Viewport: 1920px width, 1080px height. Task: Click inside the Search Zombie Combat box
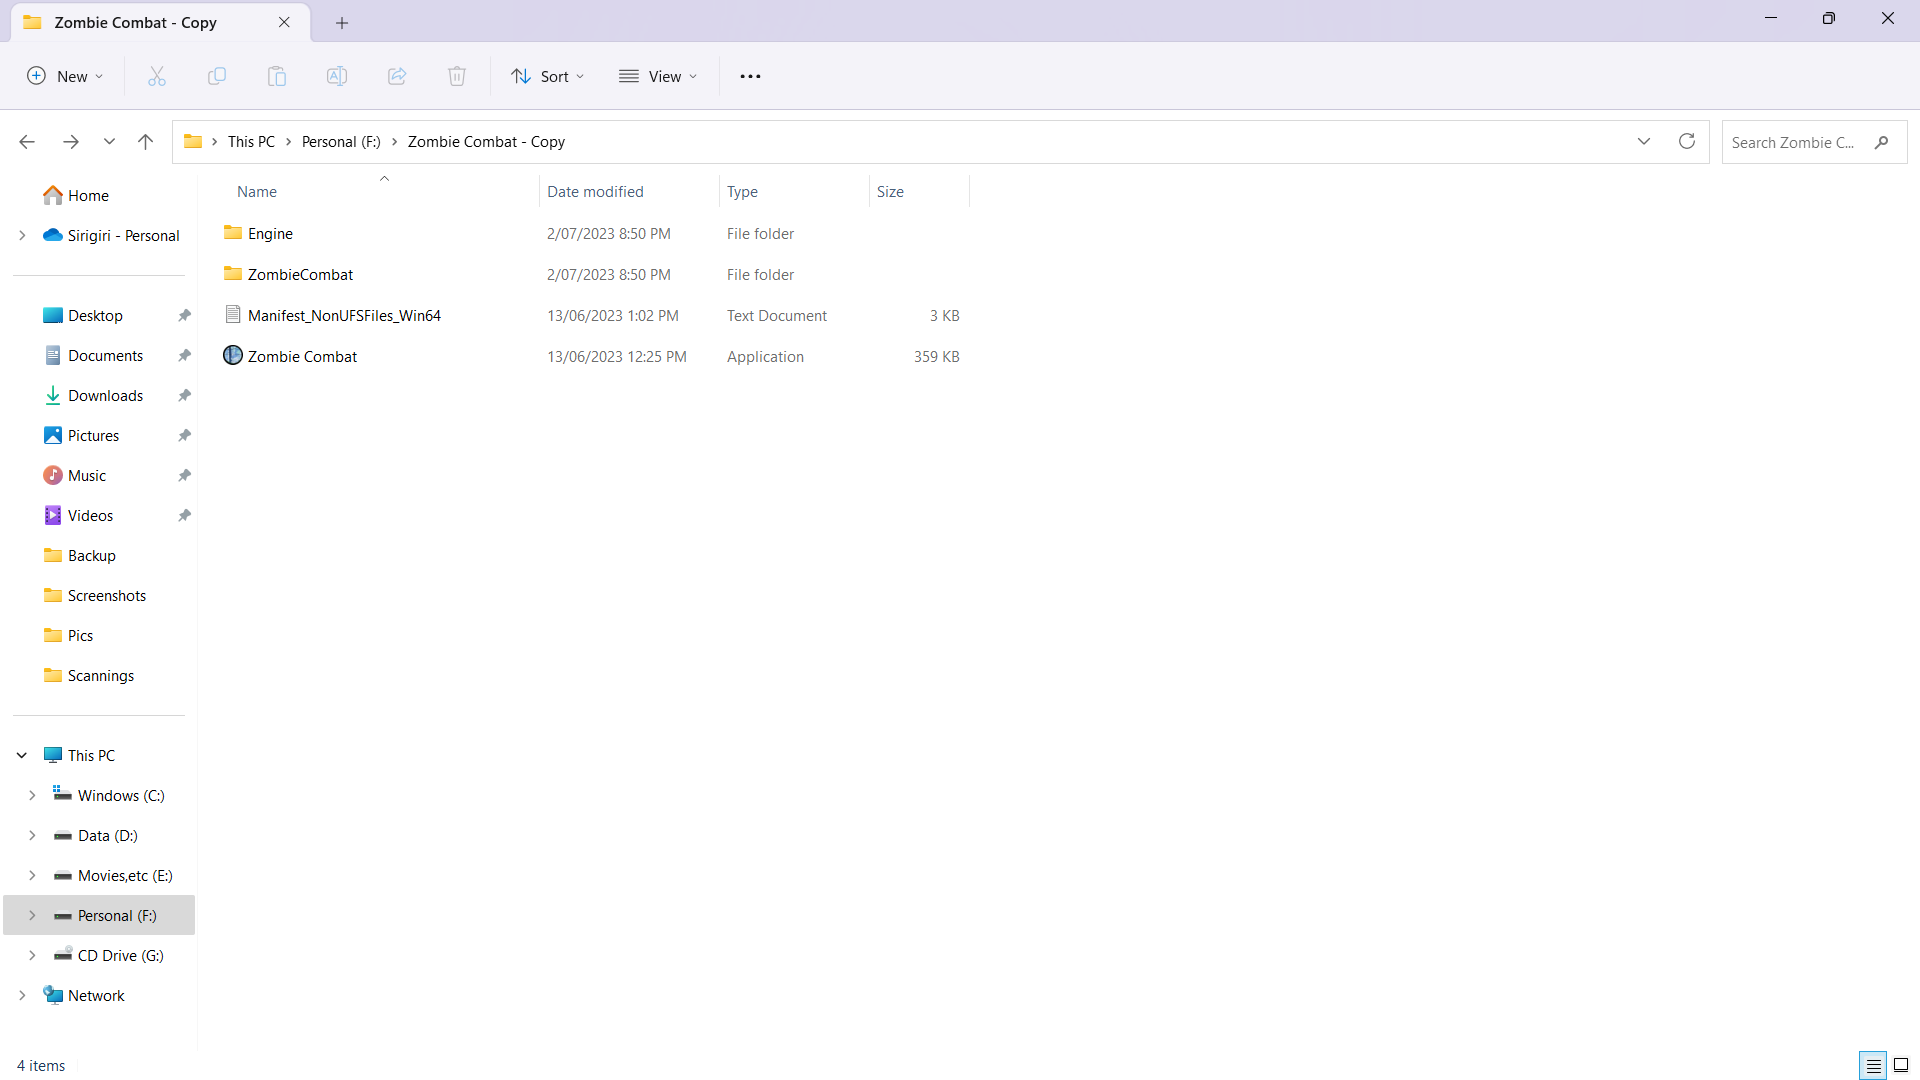coord(1800,142)
